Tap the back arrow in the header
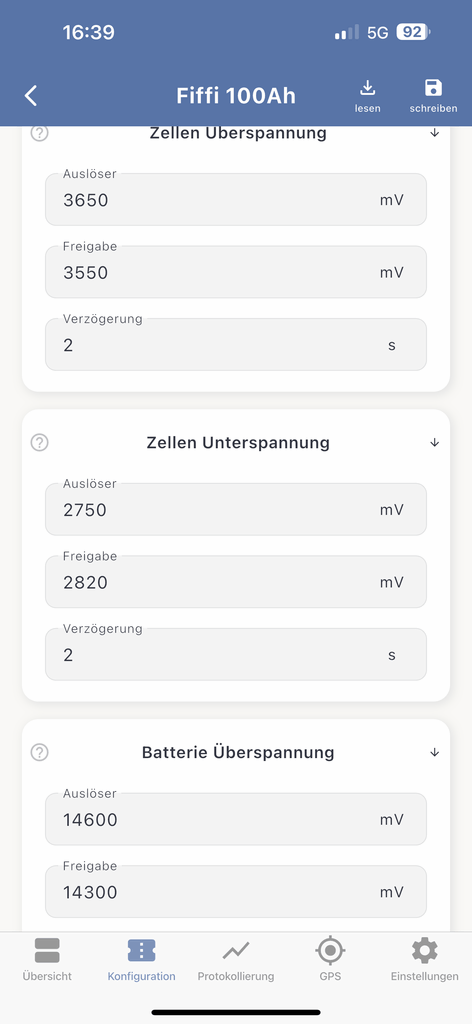 click(31, 96)
